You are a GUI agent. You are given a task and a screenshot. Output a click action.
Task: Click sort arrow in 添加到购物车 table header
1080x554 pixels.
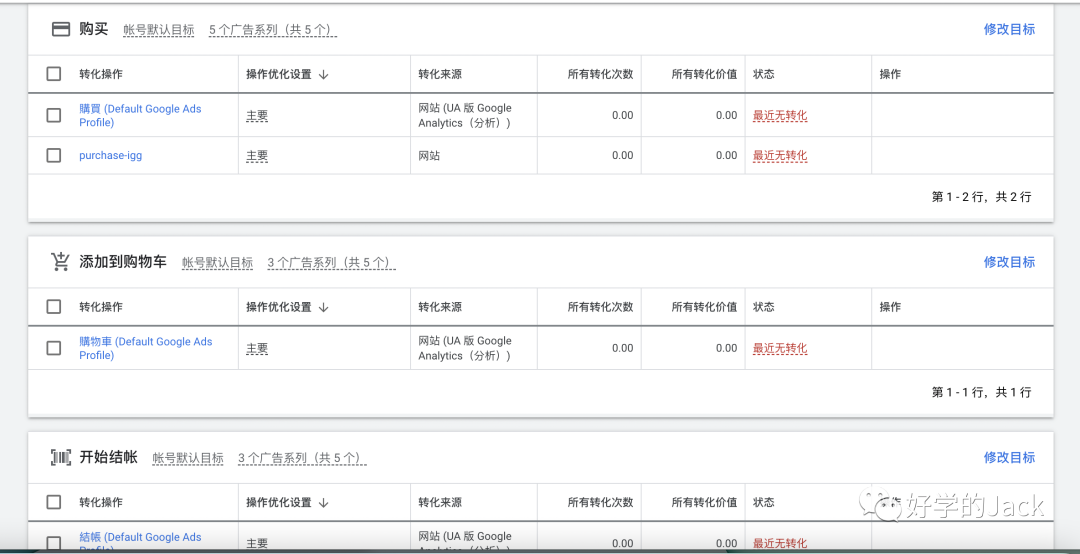324,307
